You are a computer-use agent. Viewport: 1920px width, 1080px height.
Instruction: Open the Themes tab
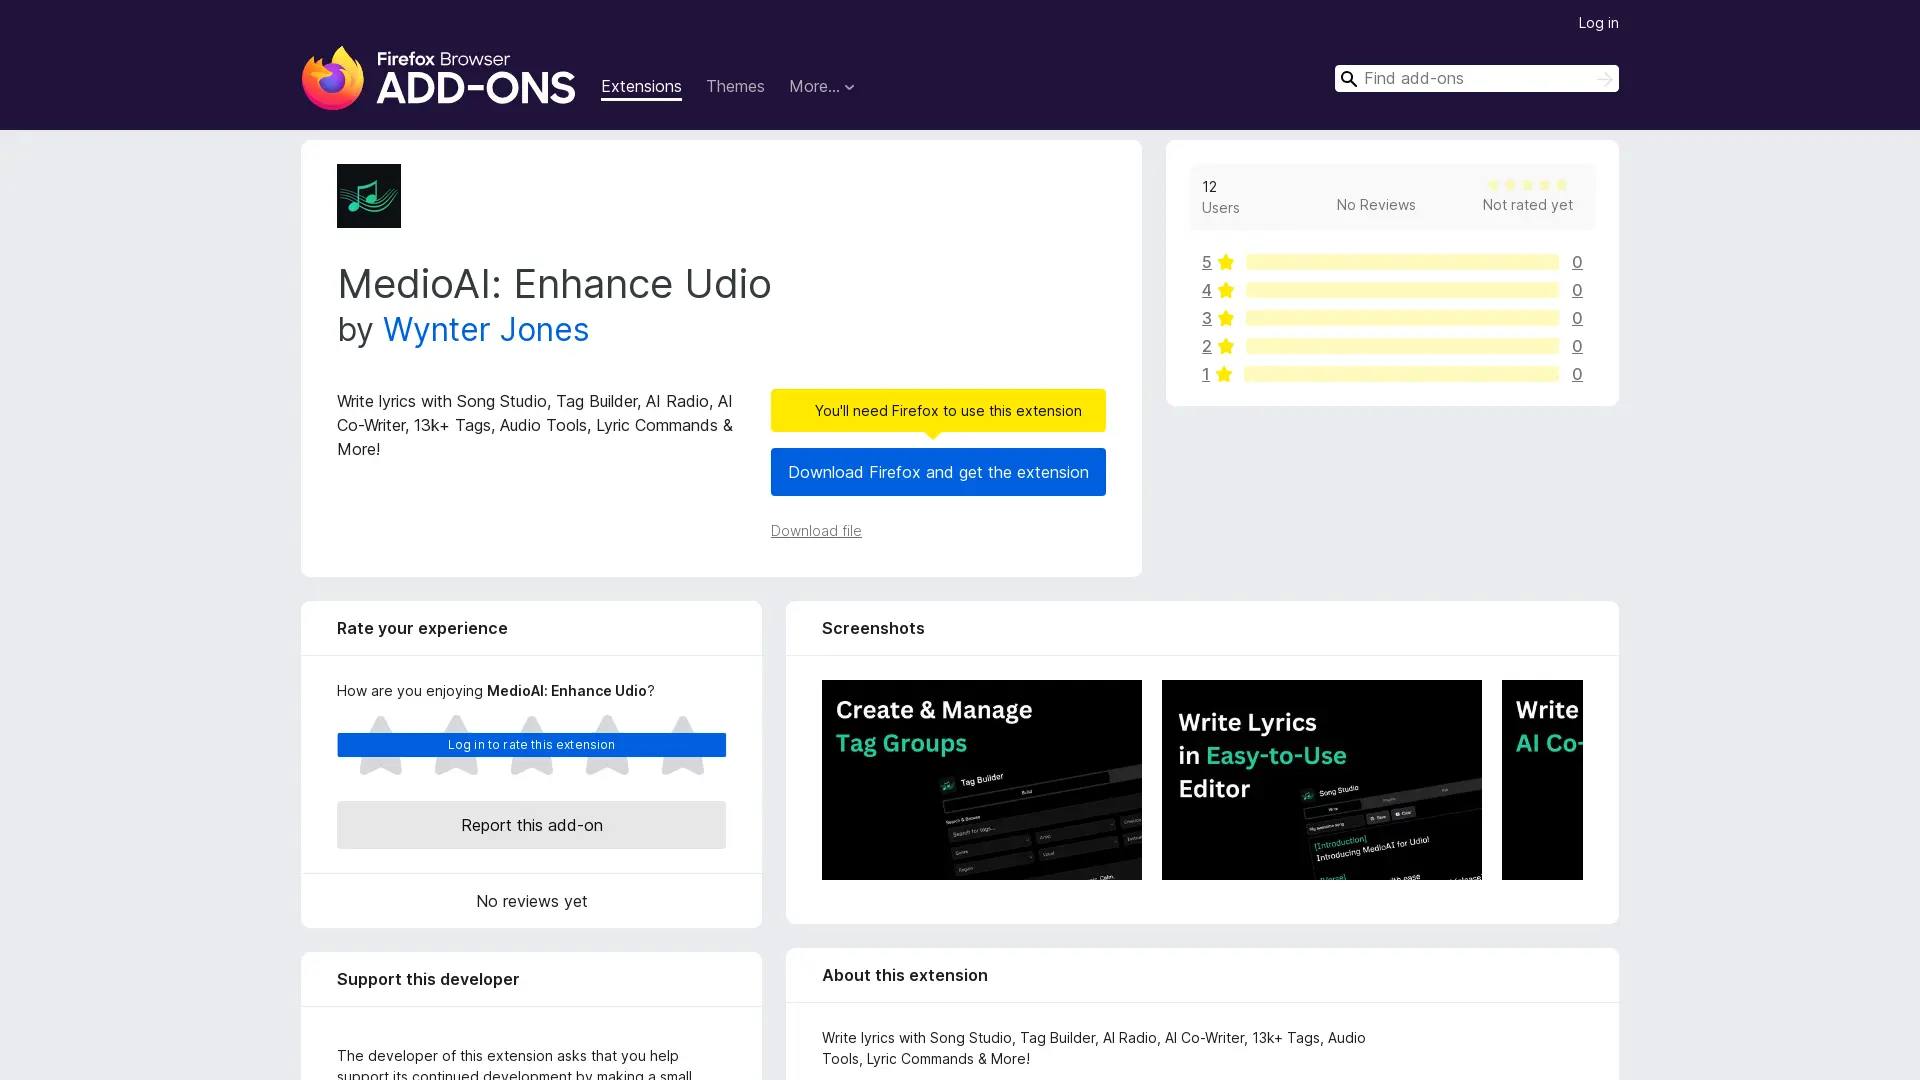tap(735, 87)
